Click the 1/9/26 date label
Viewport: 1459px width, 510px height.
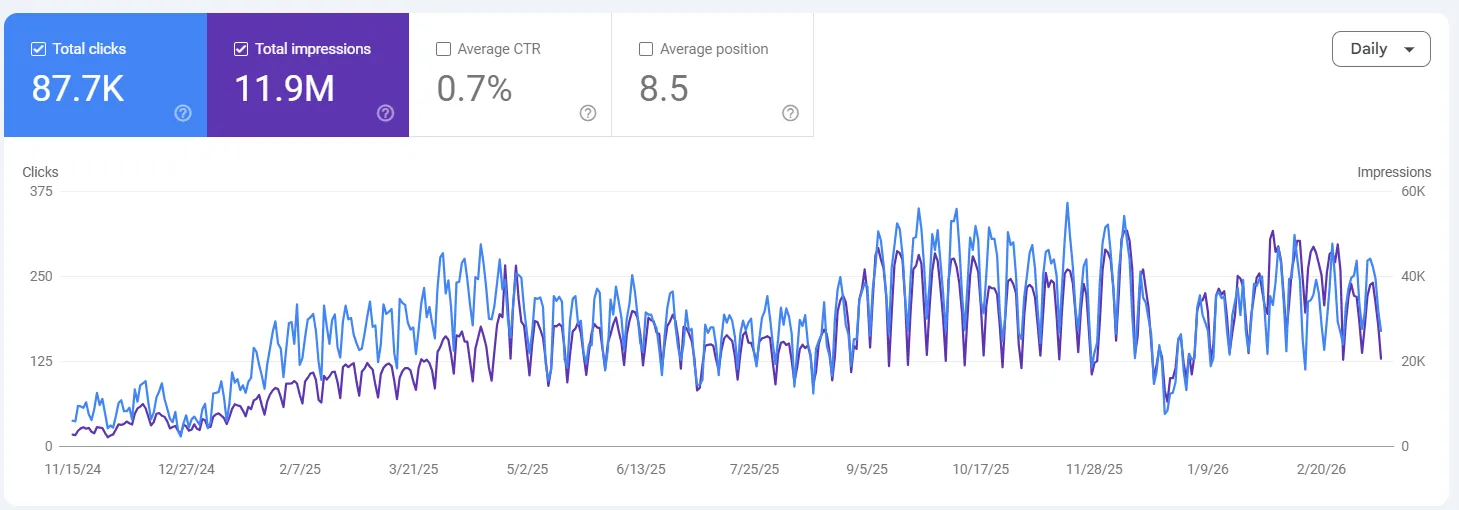point(1208,468)
